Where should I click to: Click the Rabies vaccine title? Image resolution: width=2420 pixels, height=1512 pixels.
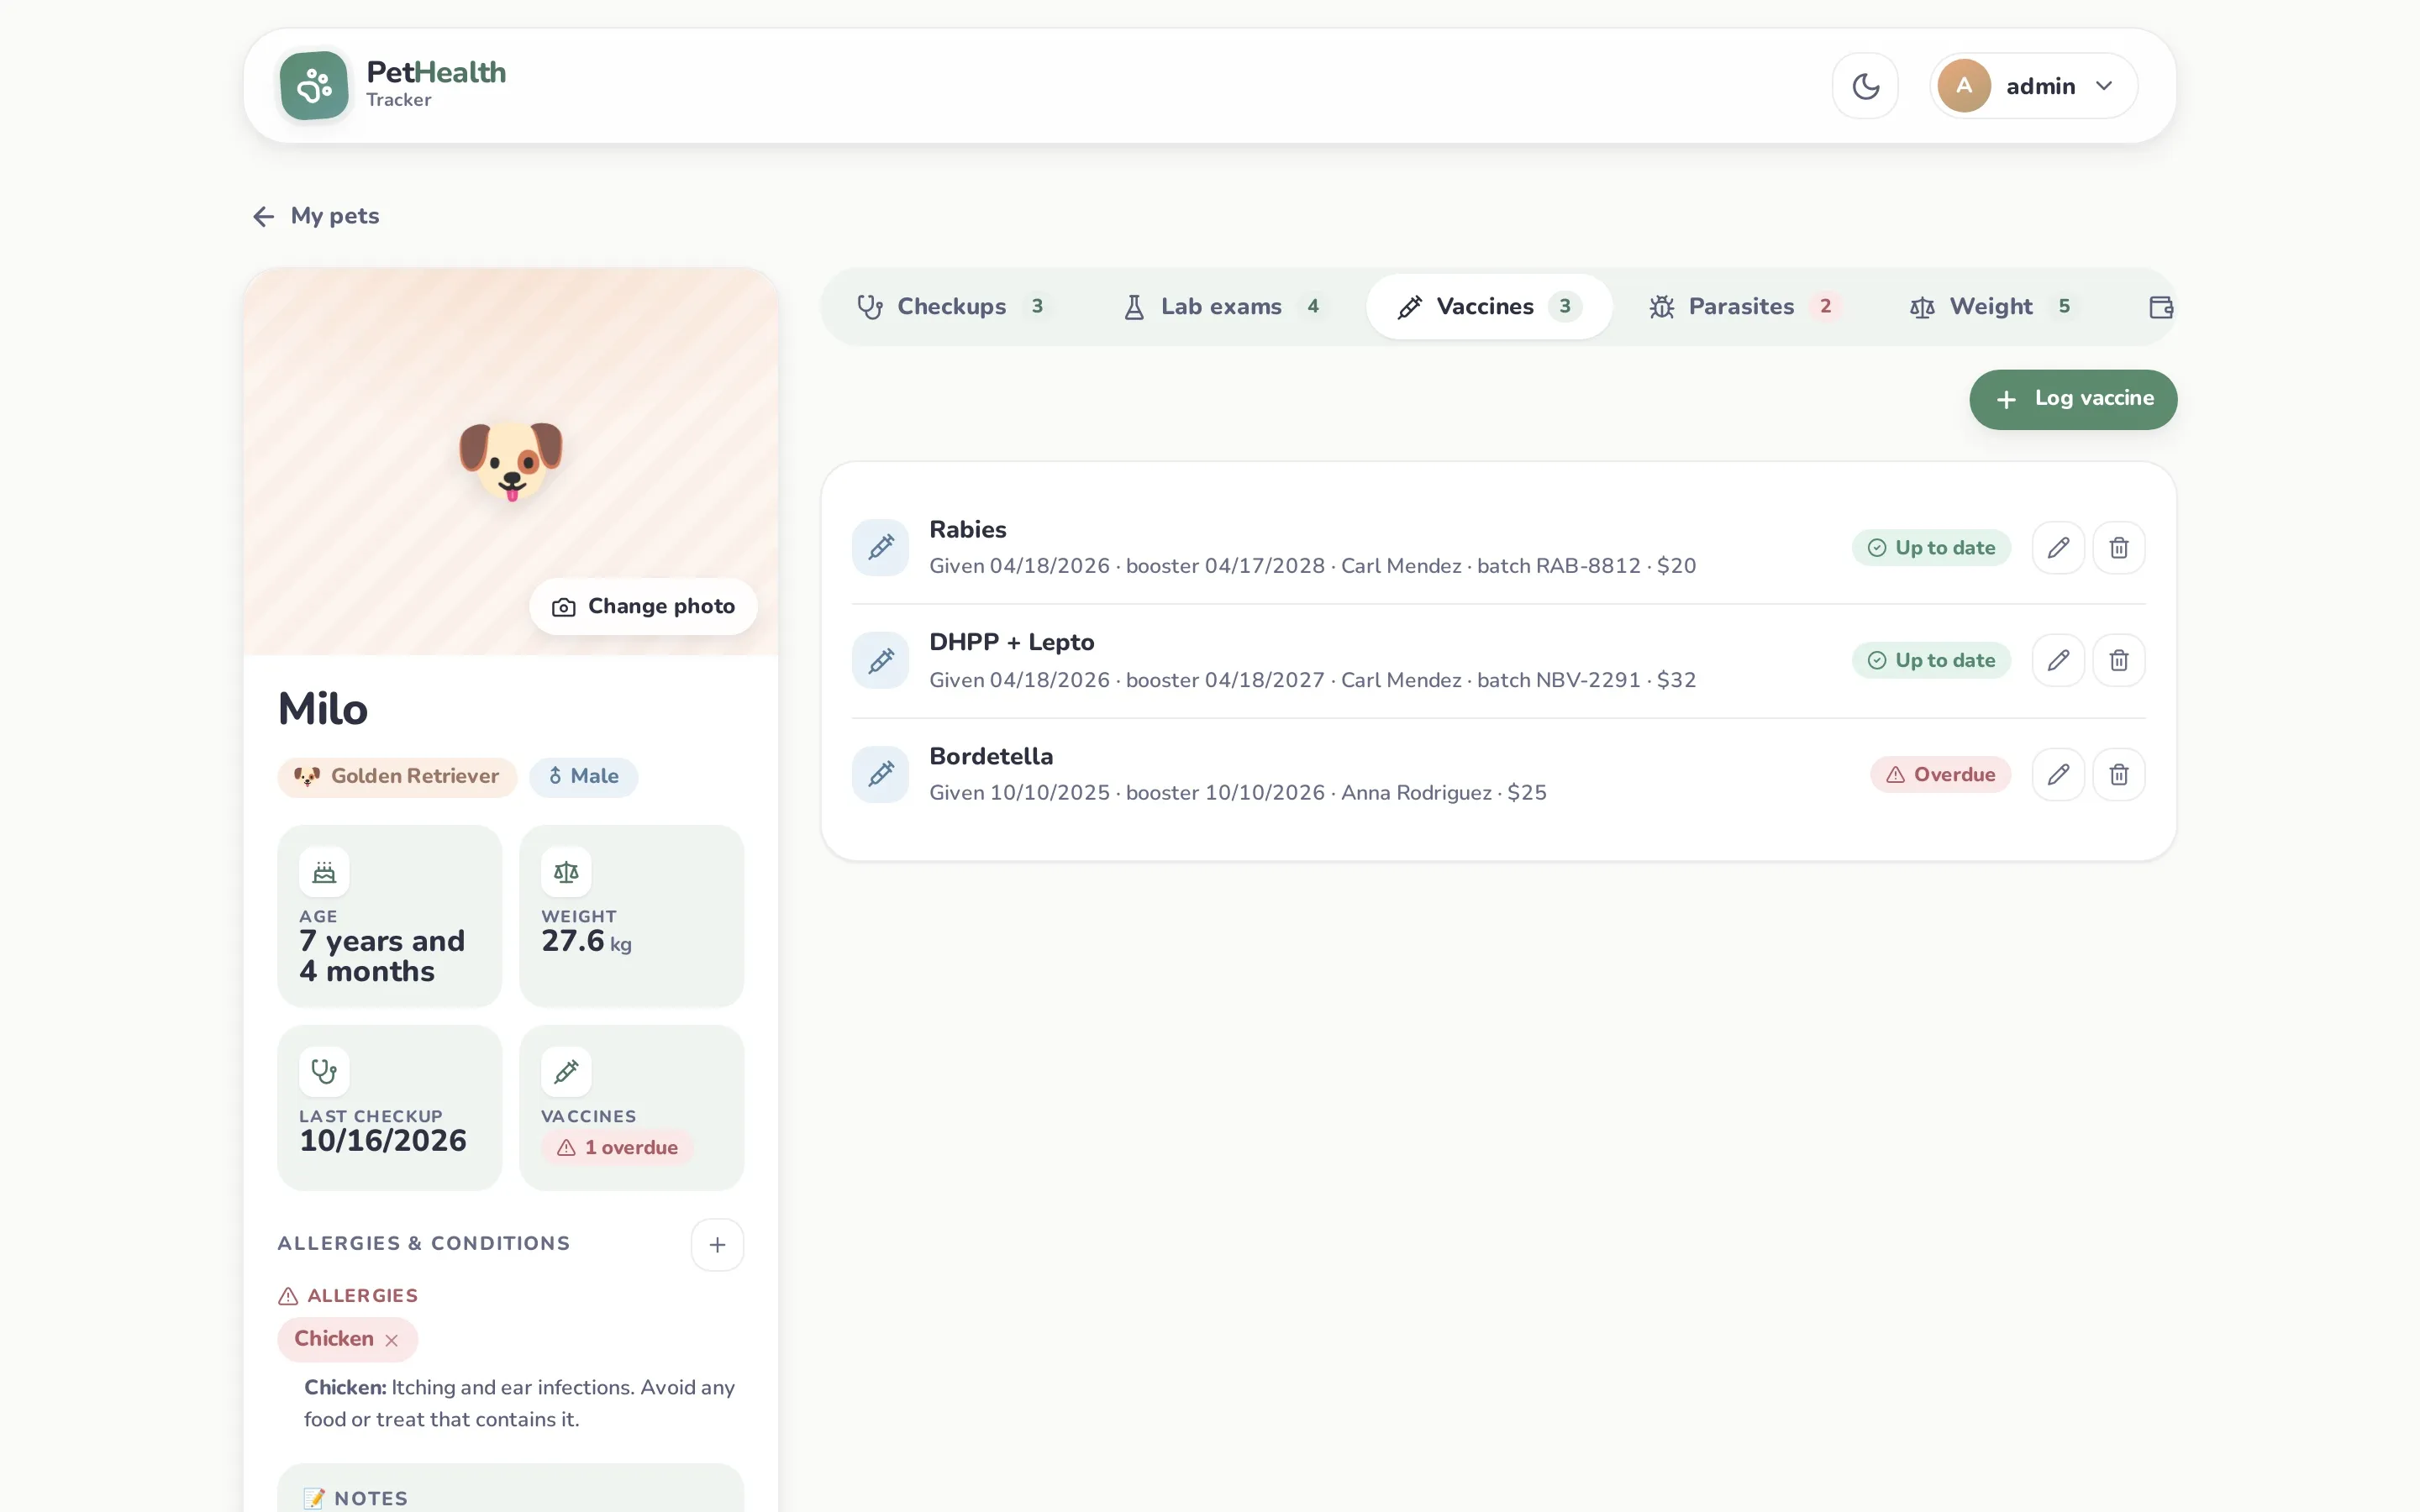(967, 530)
